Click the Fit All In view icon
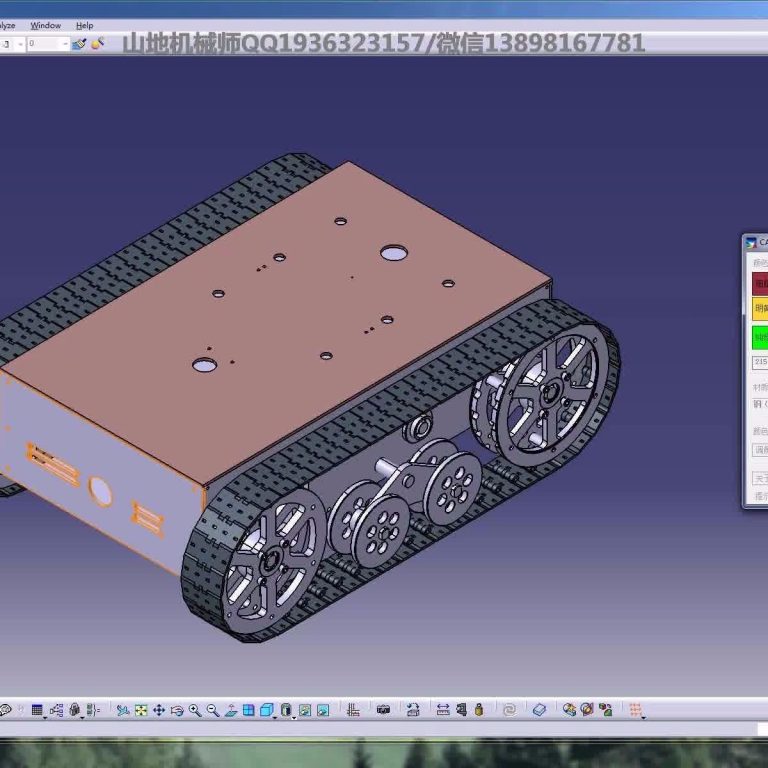The image size is (768, 768). (x=141, y=710)
